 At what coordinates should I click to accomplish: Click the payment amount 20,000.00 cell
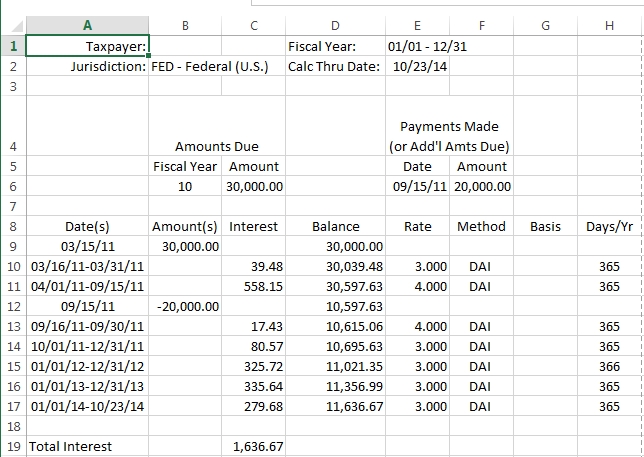(x=481, y=186)
